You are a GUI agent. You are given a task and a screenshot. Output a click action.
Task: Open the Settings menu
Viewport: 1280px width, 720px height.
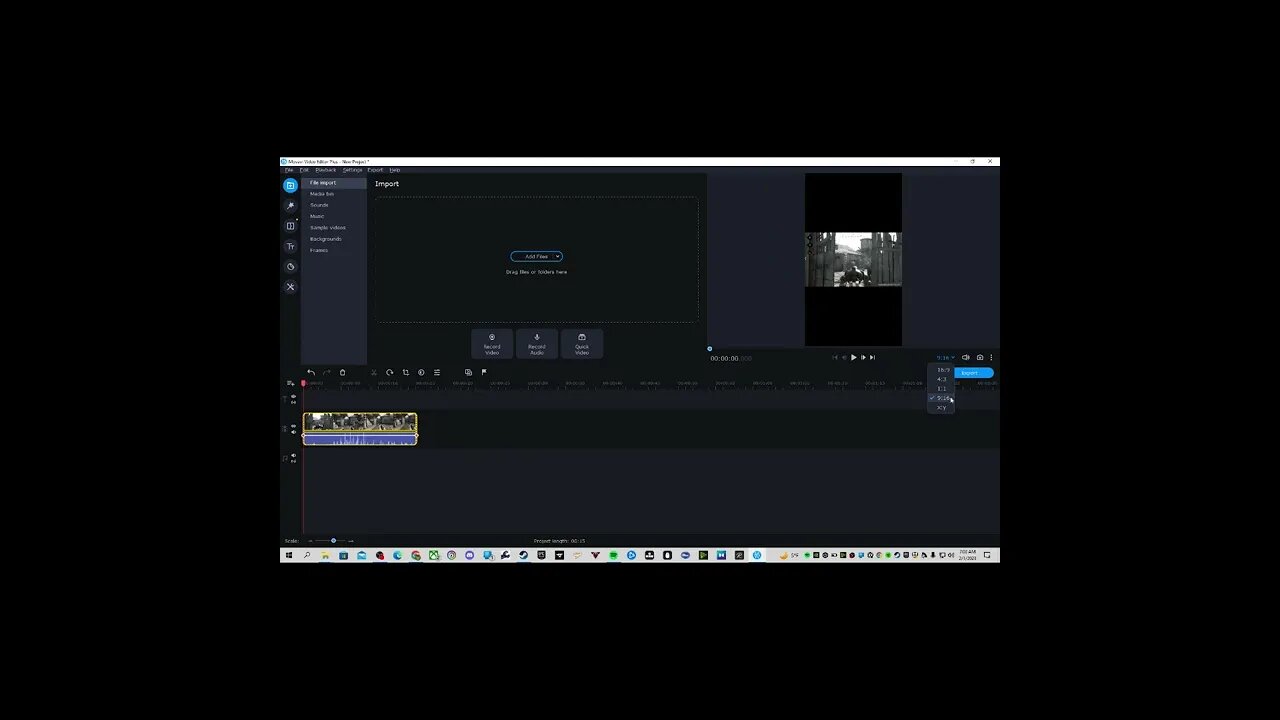point(353,170)
